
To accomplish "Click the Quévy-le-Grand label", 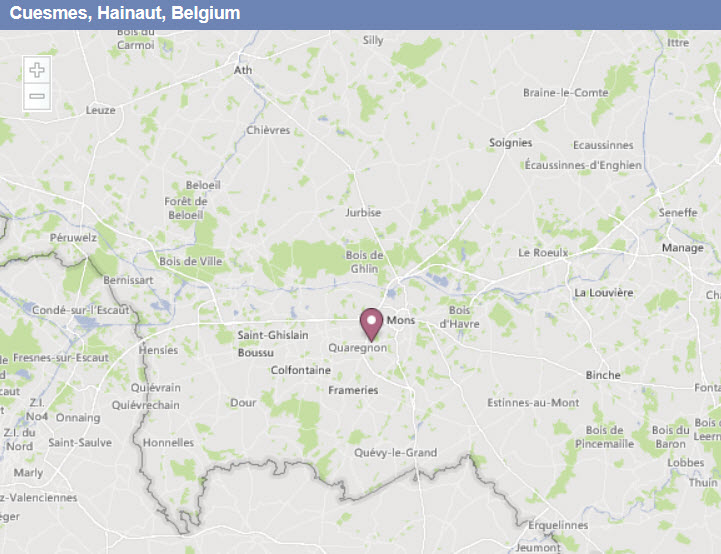I will point(395,453).
